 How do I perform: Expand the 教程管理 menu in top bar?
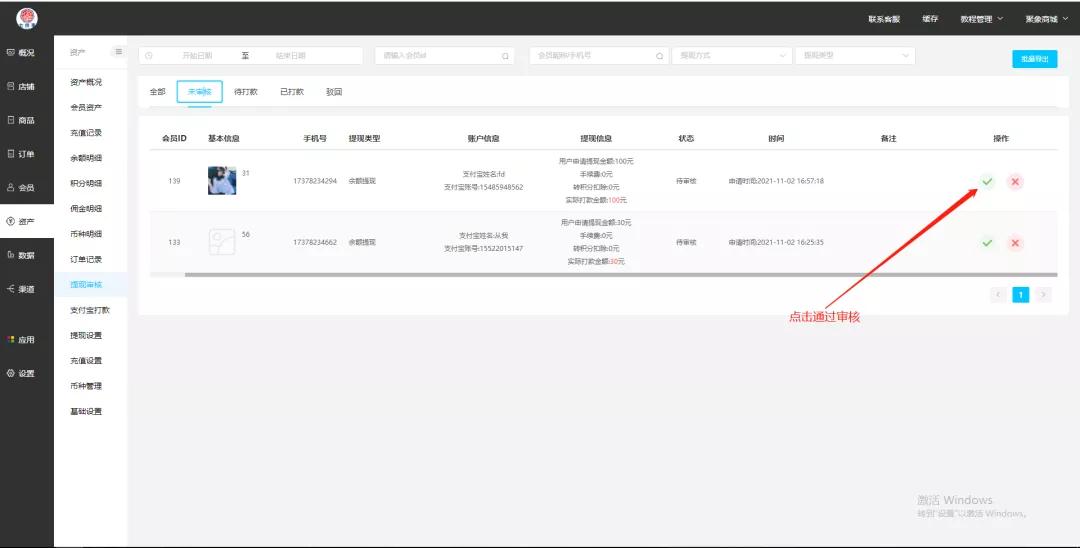pos(982,19)
